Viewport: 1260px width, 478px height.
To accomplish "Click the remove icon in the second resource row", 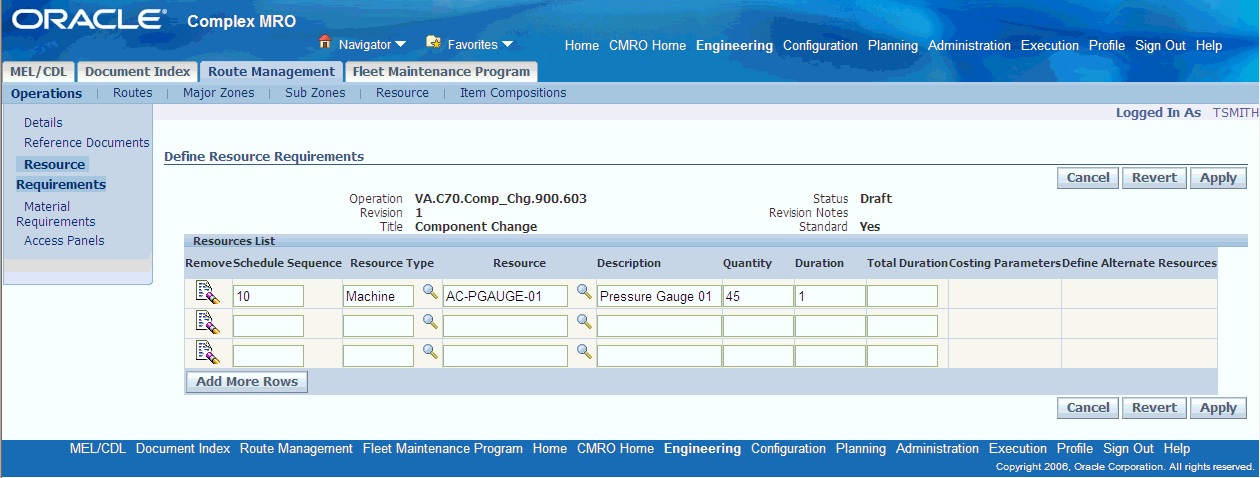I will 207,323.
